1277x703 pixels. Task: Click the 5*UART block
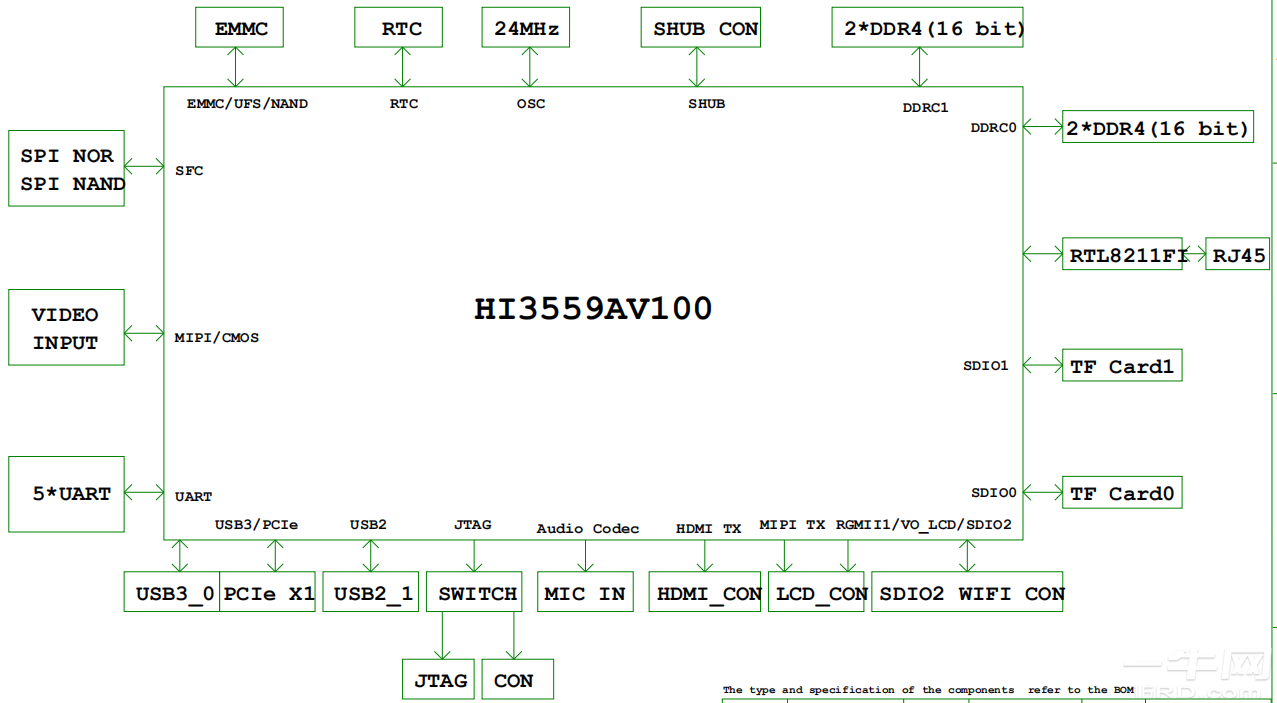coord(67,494)
